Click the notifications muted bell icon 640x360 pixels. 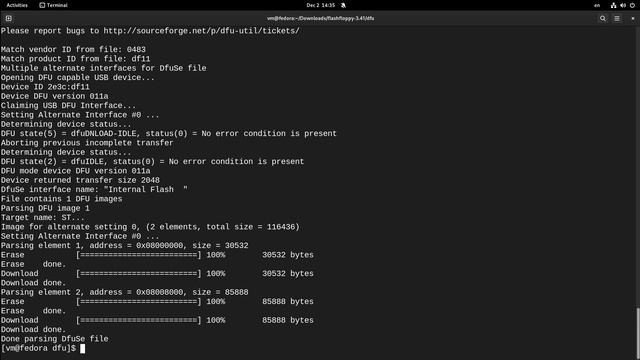343,5
